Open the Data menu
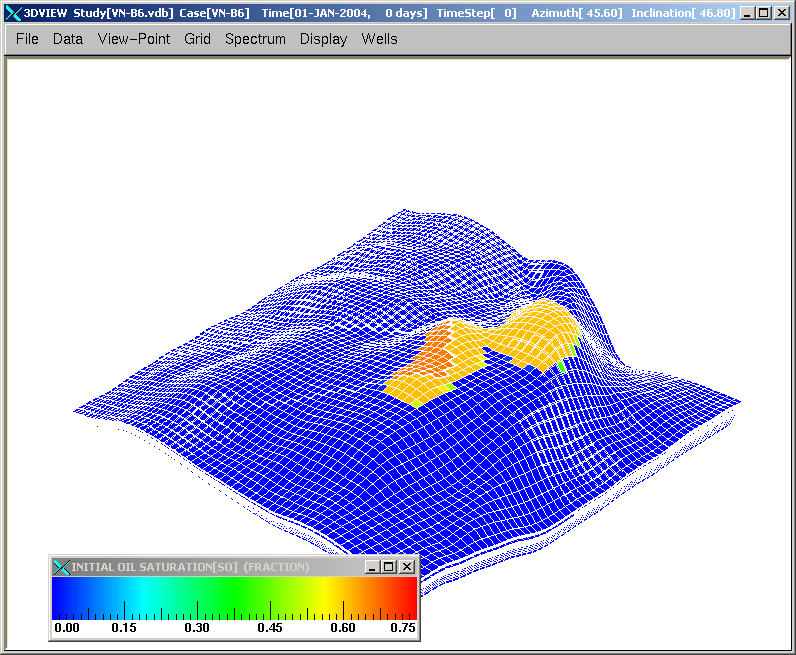Viewport: 796px width, 655px height. 68,39
